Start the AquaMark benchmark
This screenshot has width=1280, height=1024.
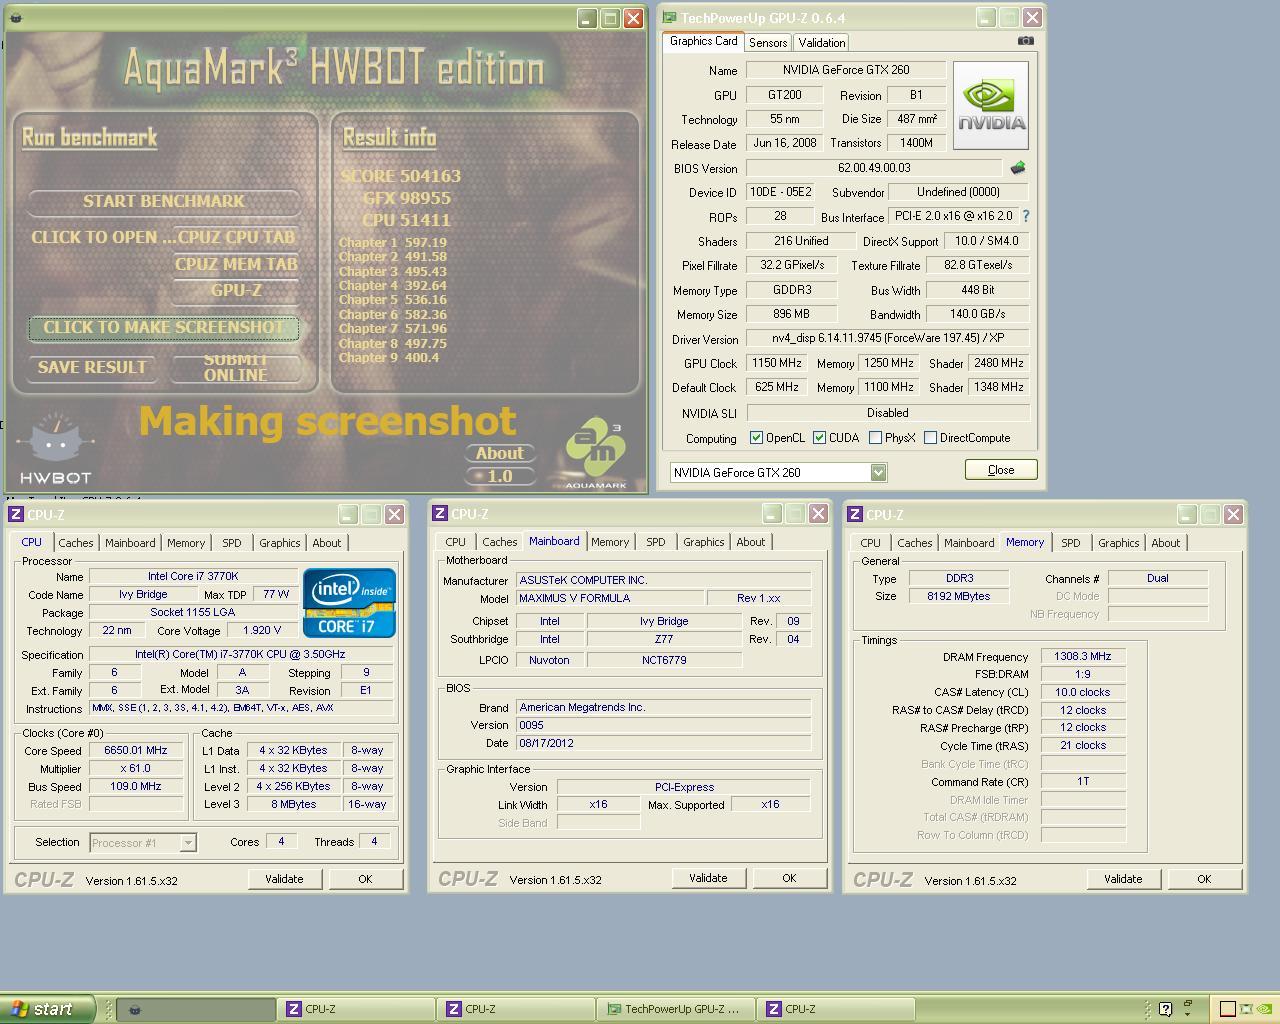point(164,201)
